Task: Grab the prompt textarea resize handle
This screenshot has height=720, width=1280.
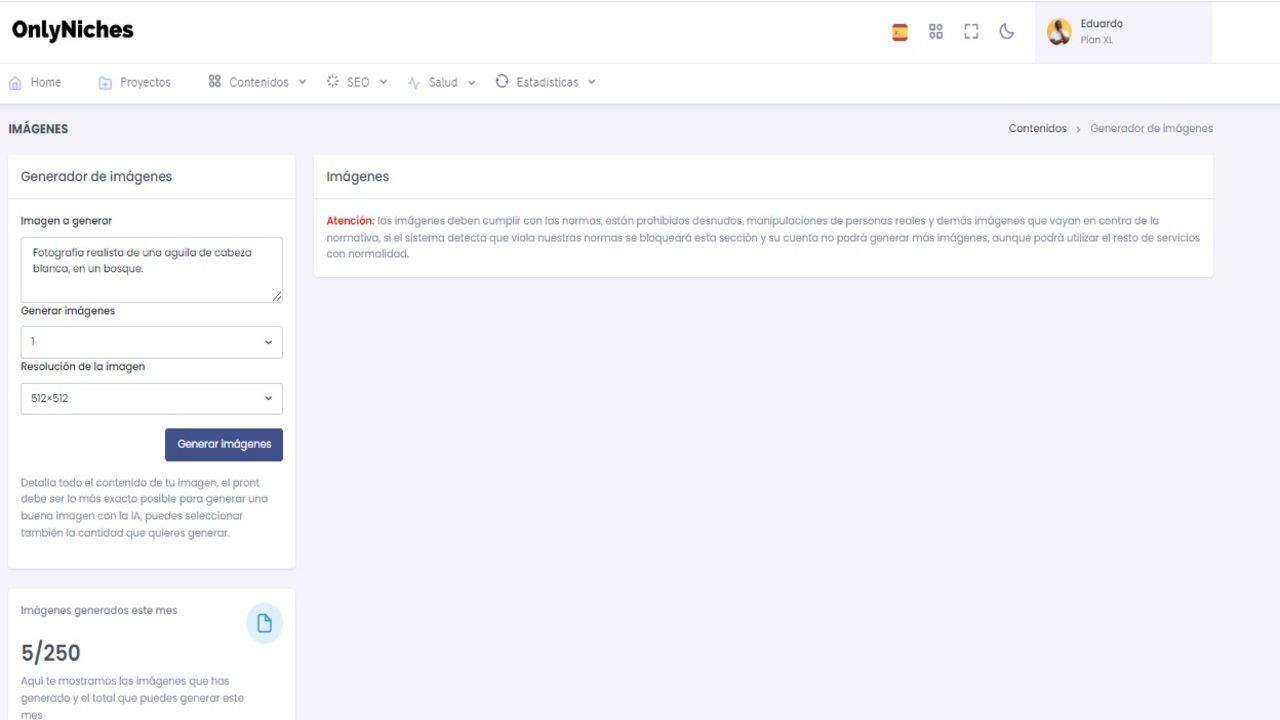Action: (x=277, y=296)
